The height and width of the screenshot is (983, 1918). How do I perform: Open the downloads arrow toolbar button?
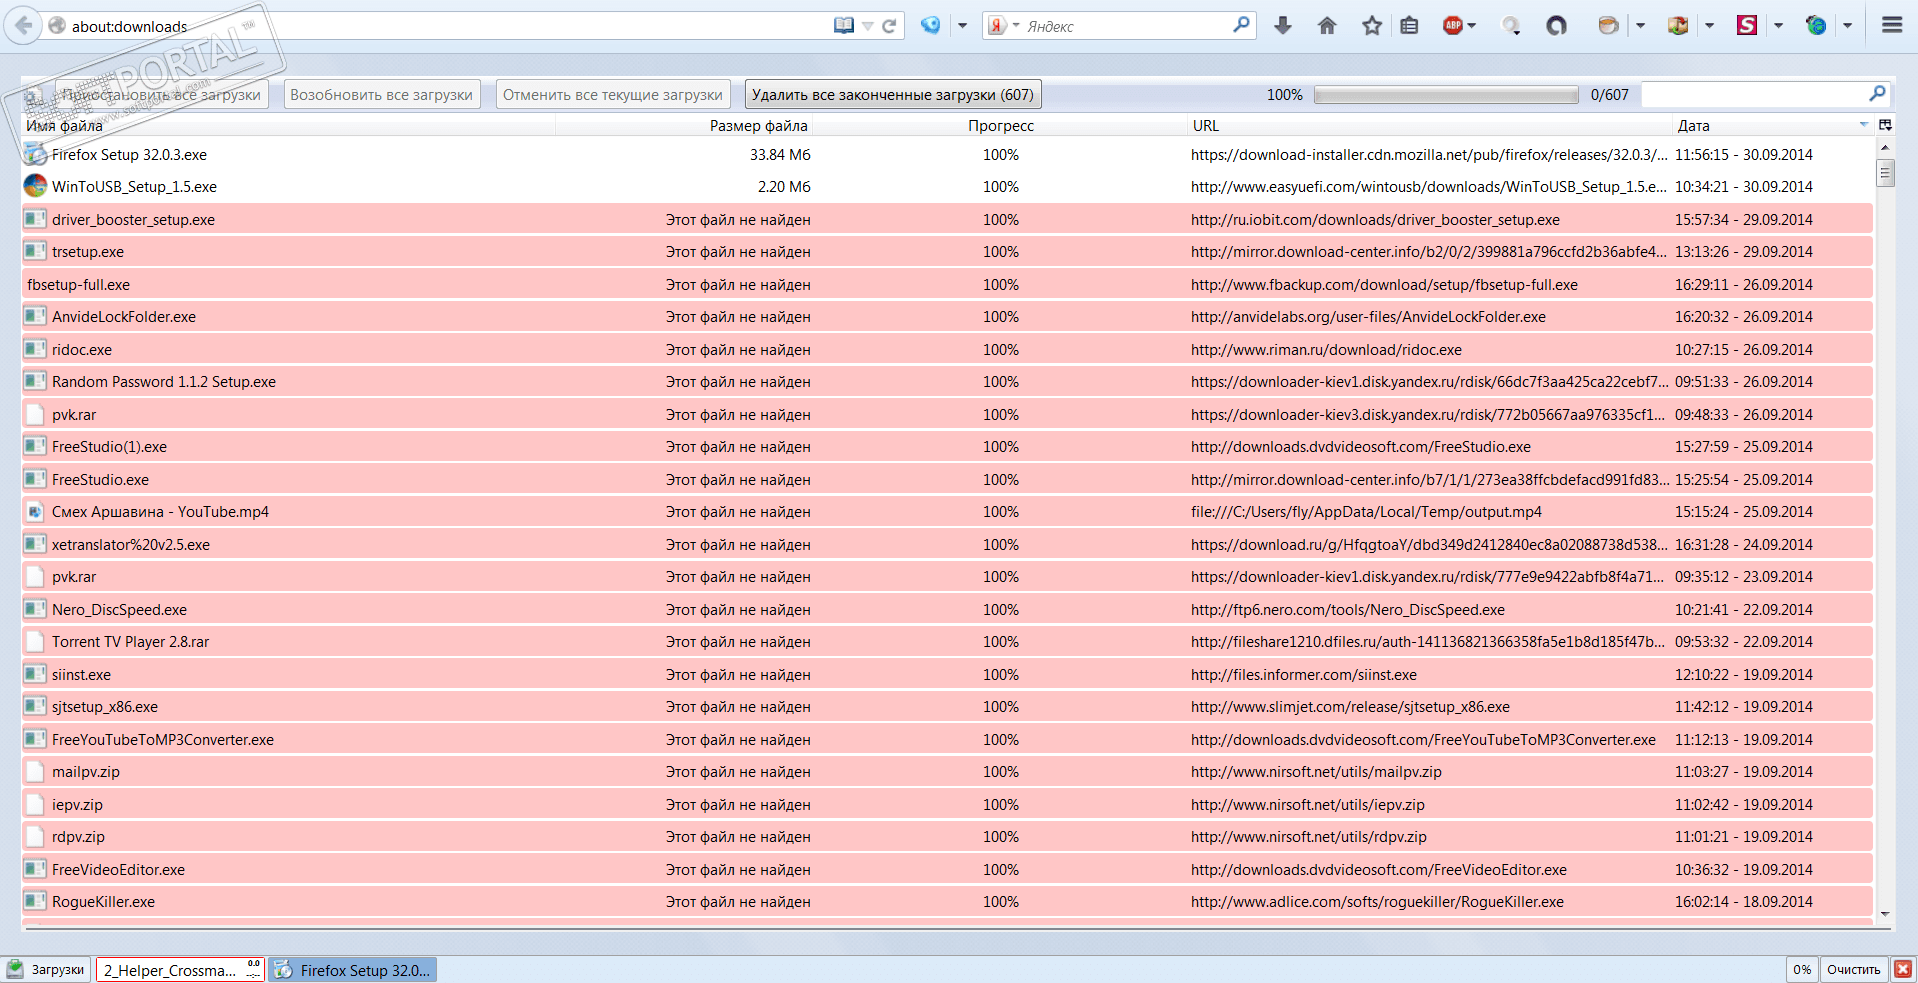coord(1283,26)
